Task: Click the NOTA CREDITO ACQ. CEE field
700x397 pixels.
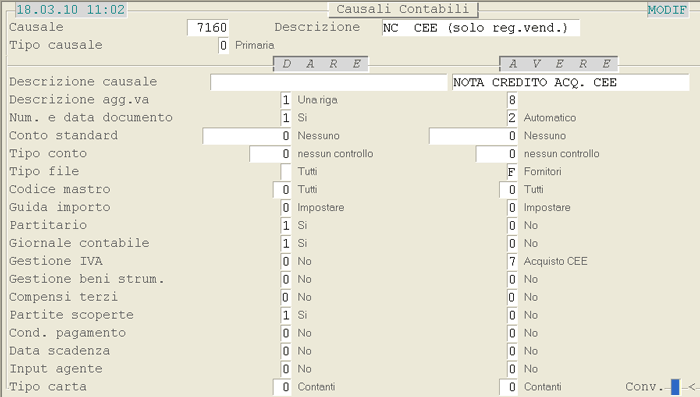Action: [x=571, y=82]
